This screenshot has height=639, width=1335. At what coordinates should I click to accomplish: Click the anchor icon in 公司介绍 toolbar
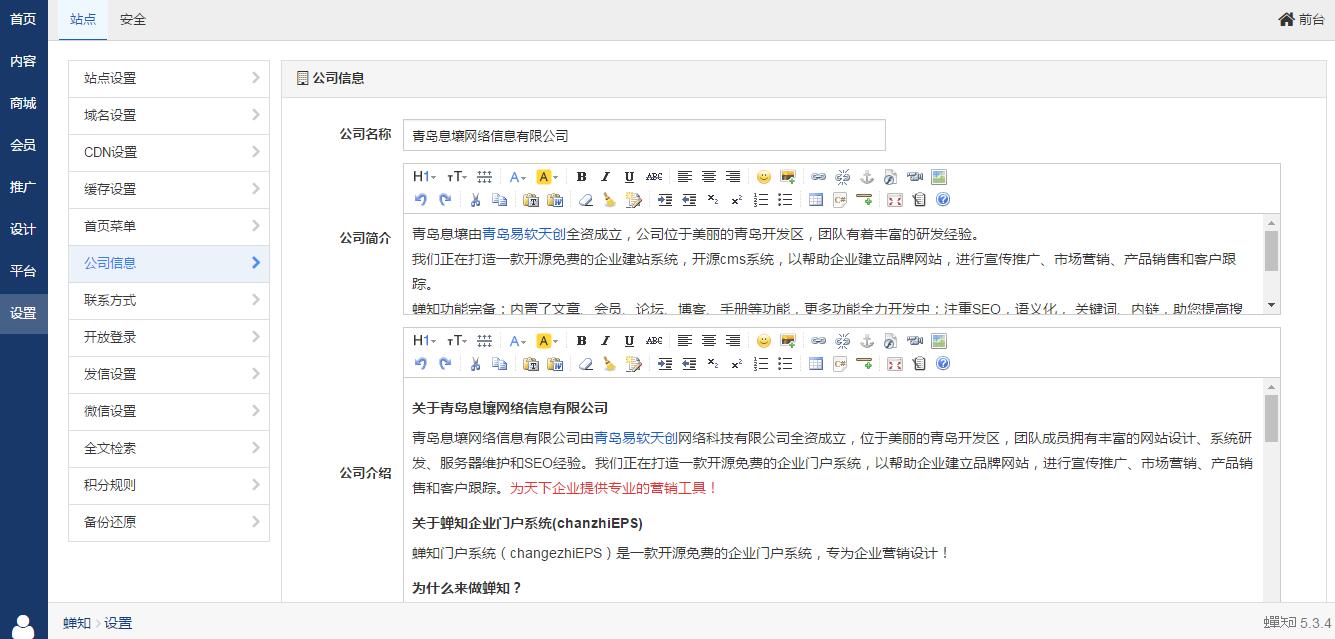coord(867,341)
